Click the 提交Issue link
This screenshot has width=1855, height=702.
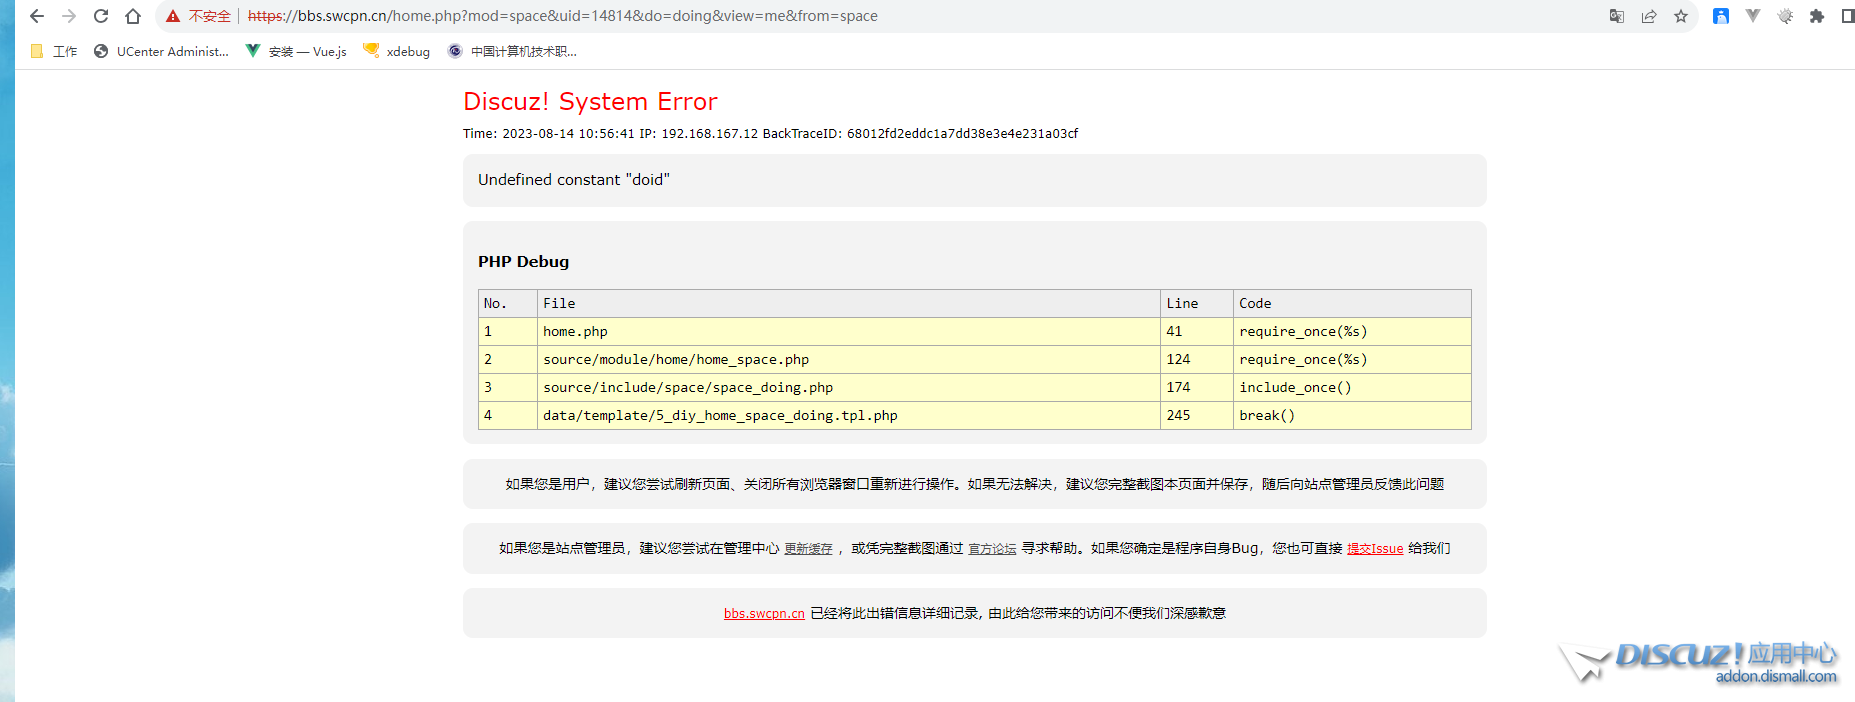coord(1375,548)
